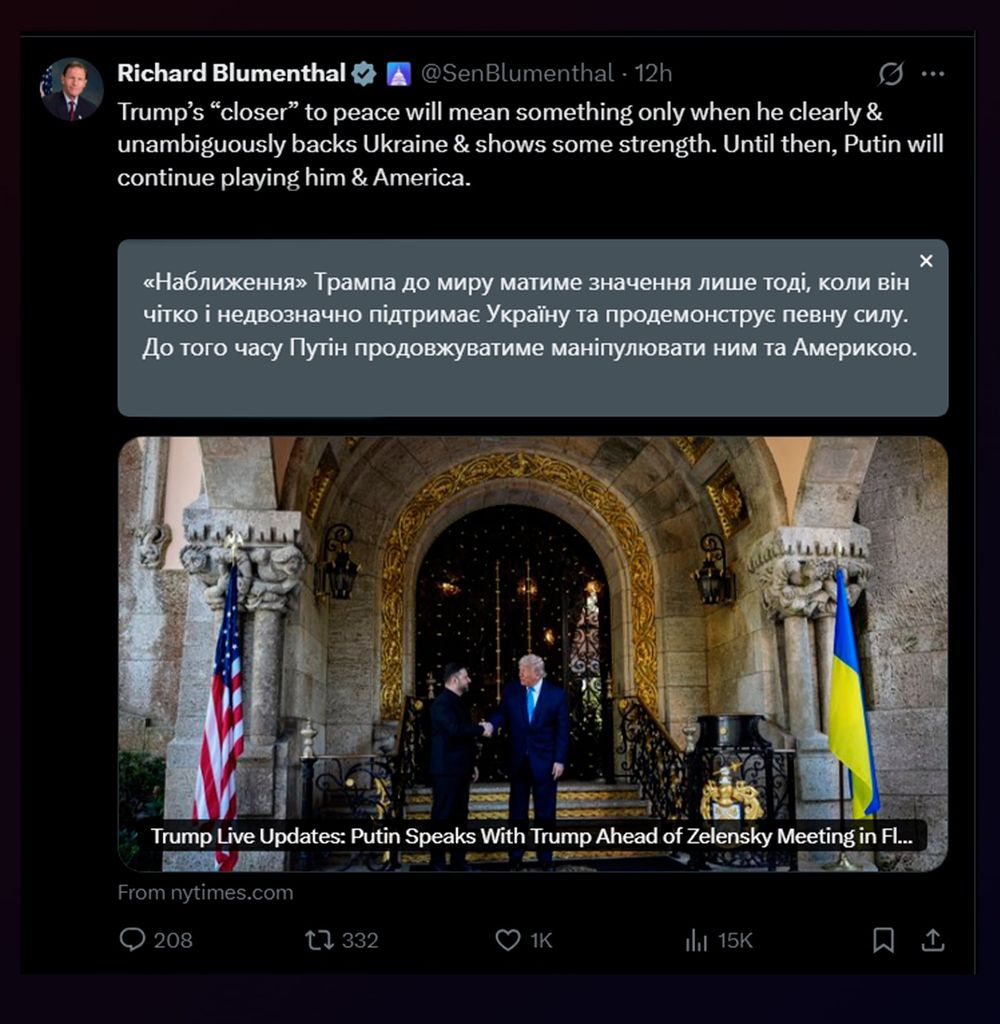Image resolution: width=1000 pixels, height=1024 pixels.
Task: Open the Grok explain-post icon
Action: [x=890, y=74]
